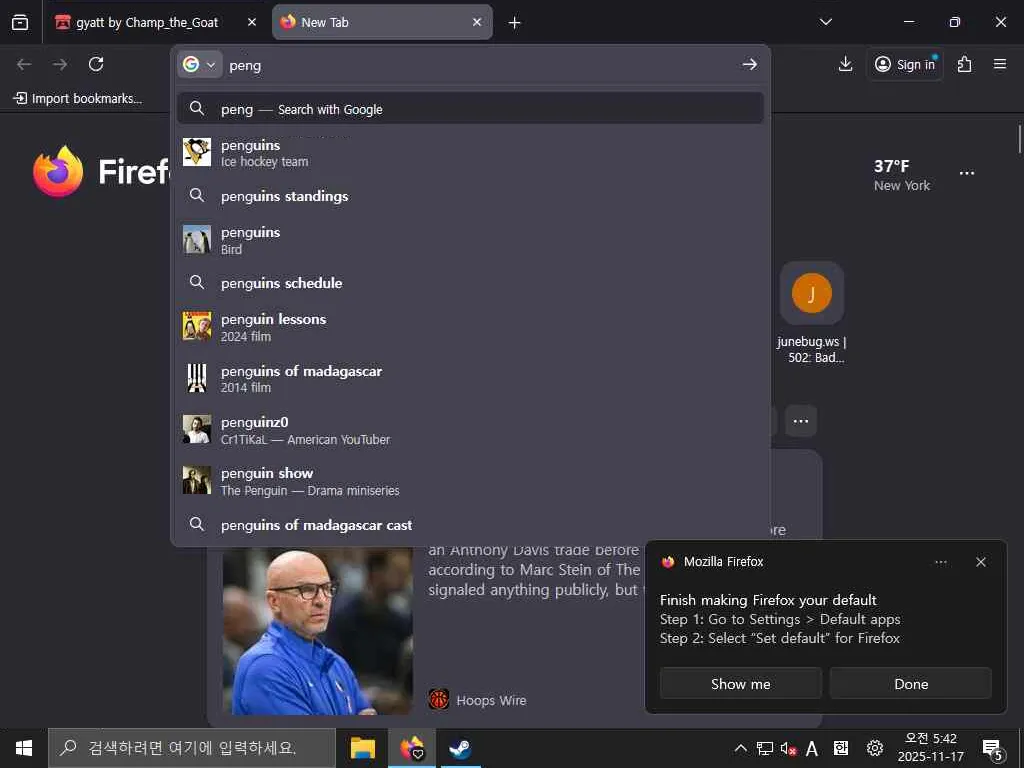Image resolution: width=1024 pixels, height=768 pixels.
Task: Click the penguinz0 portrait thumbnail
Action: (x=197, y=429)
